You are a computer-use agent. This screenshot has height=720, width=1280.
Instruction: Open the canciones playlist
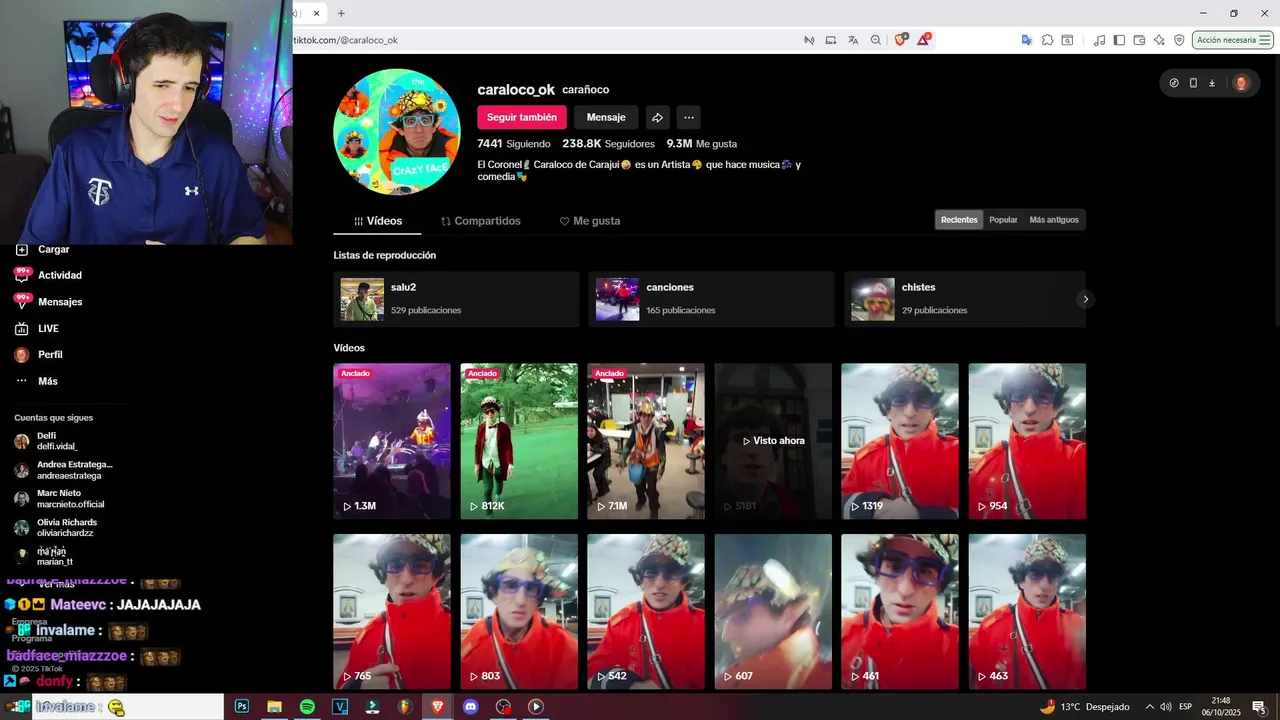711,299
